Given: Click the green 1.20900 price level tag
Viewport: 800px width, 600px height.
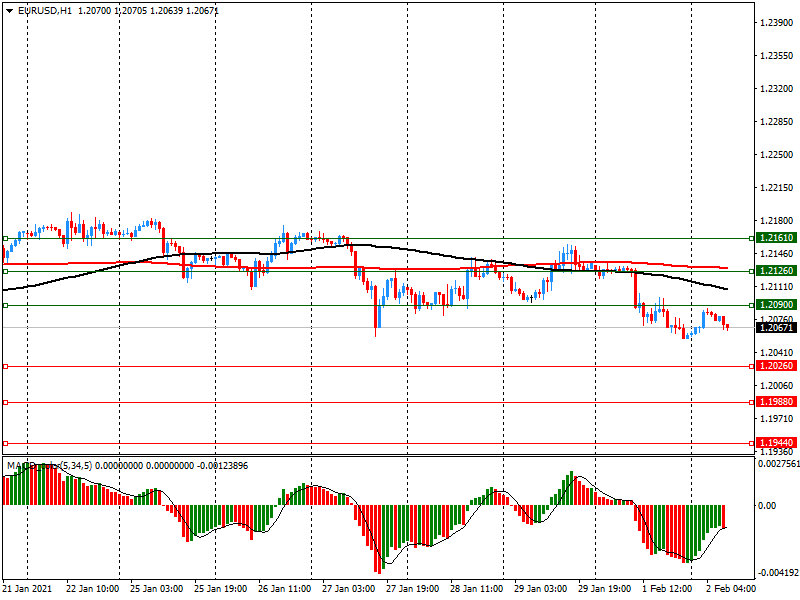Looking at the screenshot, I should (776, 305).
